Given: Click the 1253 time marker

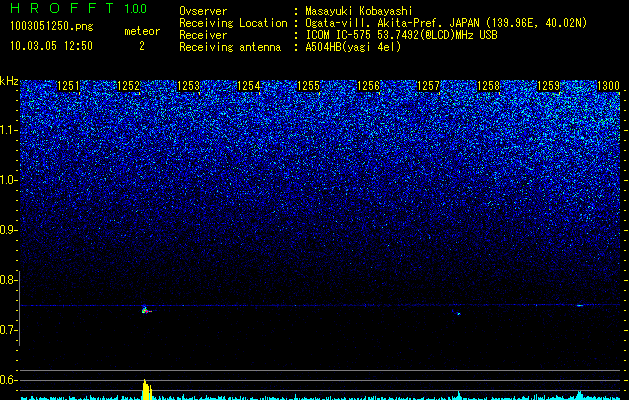Looking at the screenshot, I should 188,86.
